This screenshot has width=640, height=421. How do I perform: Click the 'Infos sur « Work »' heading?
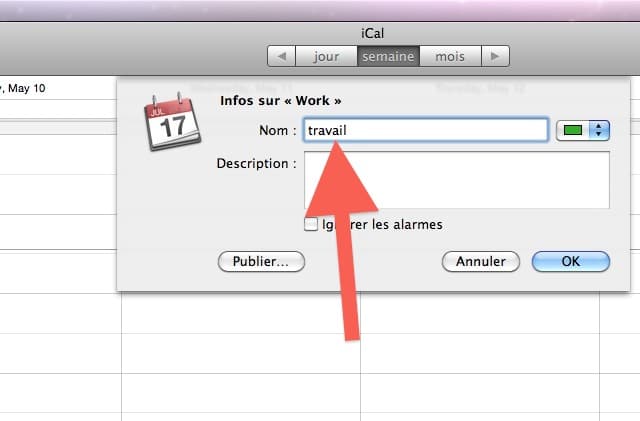click(x=280, y=101)
